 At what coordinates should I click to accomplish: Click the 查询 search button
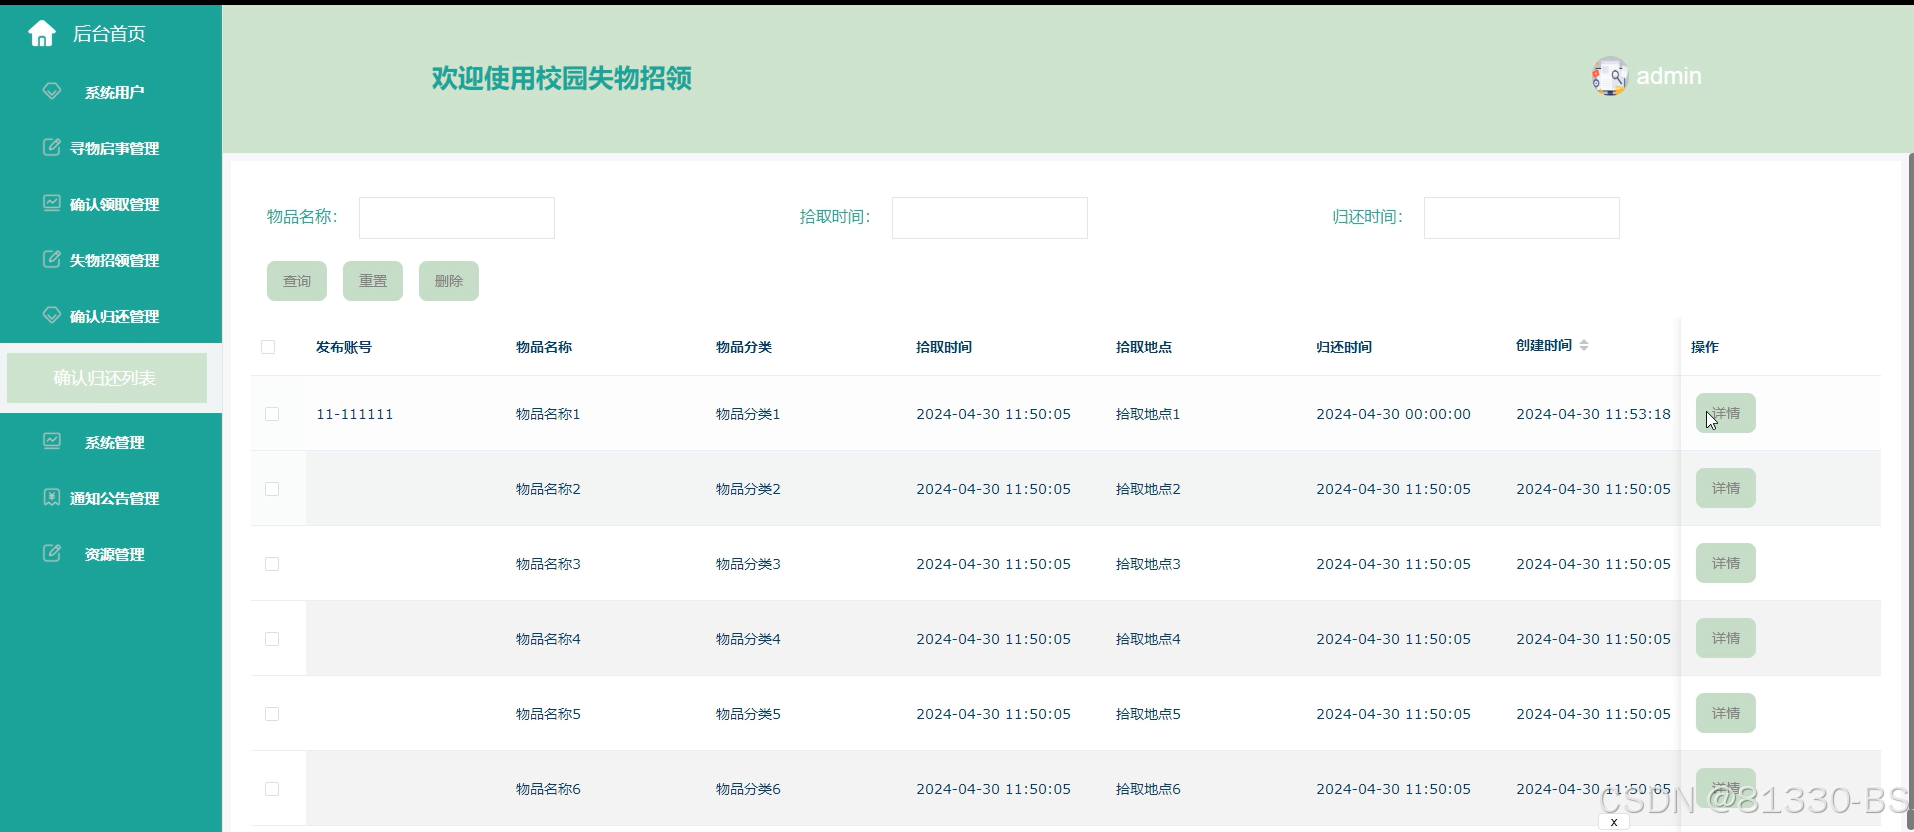297,281
